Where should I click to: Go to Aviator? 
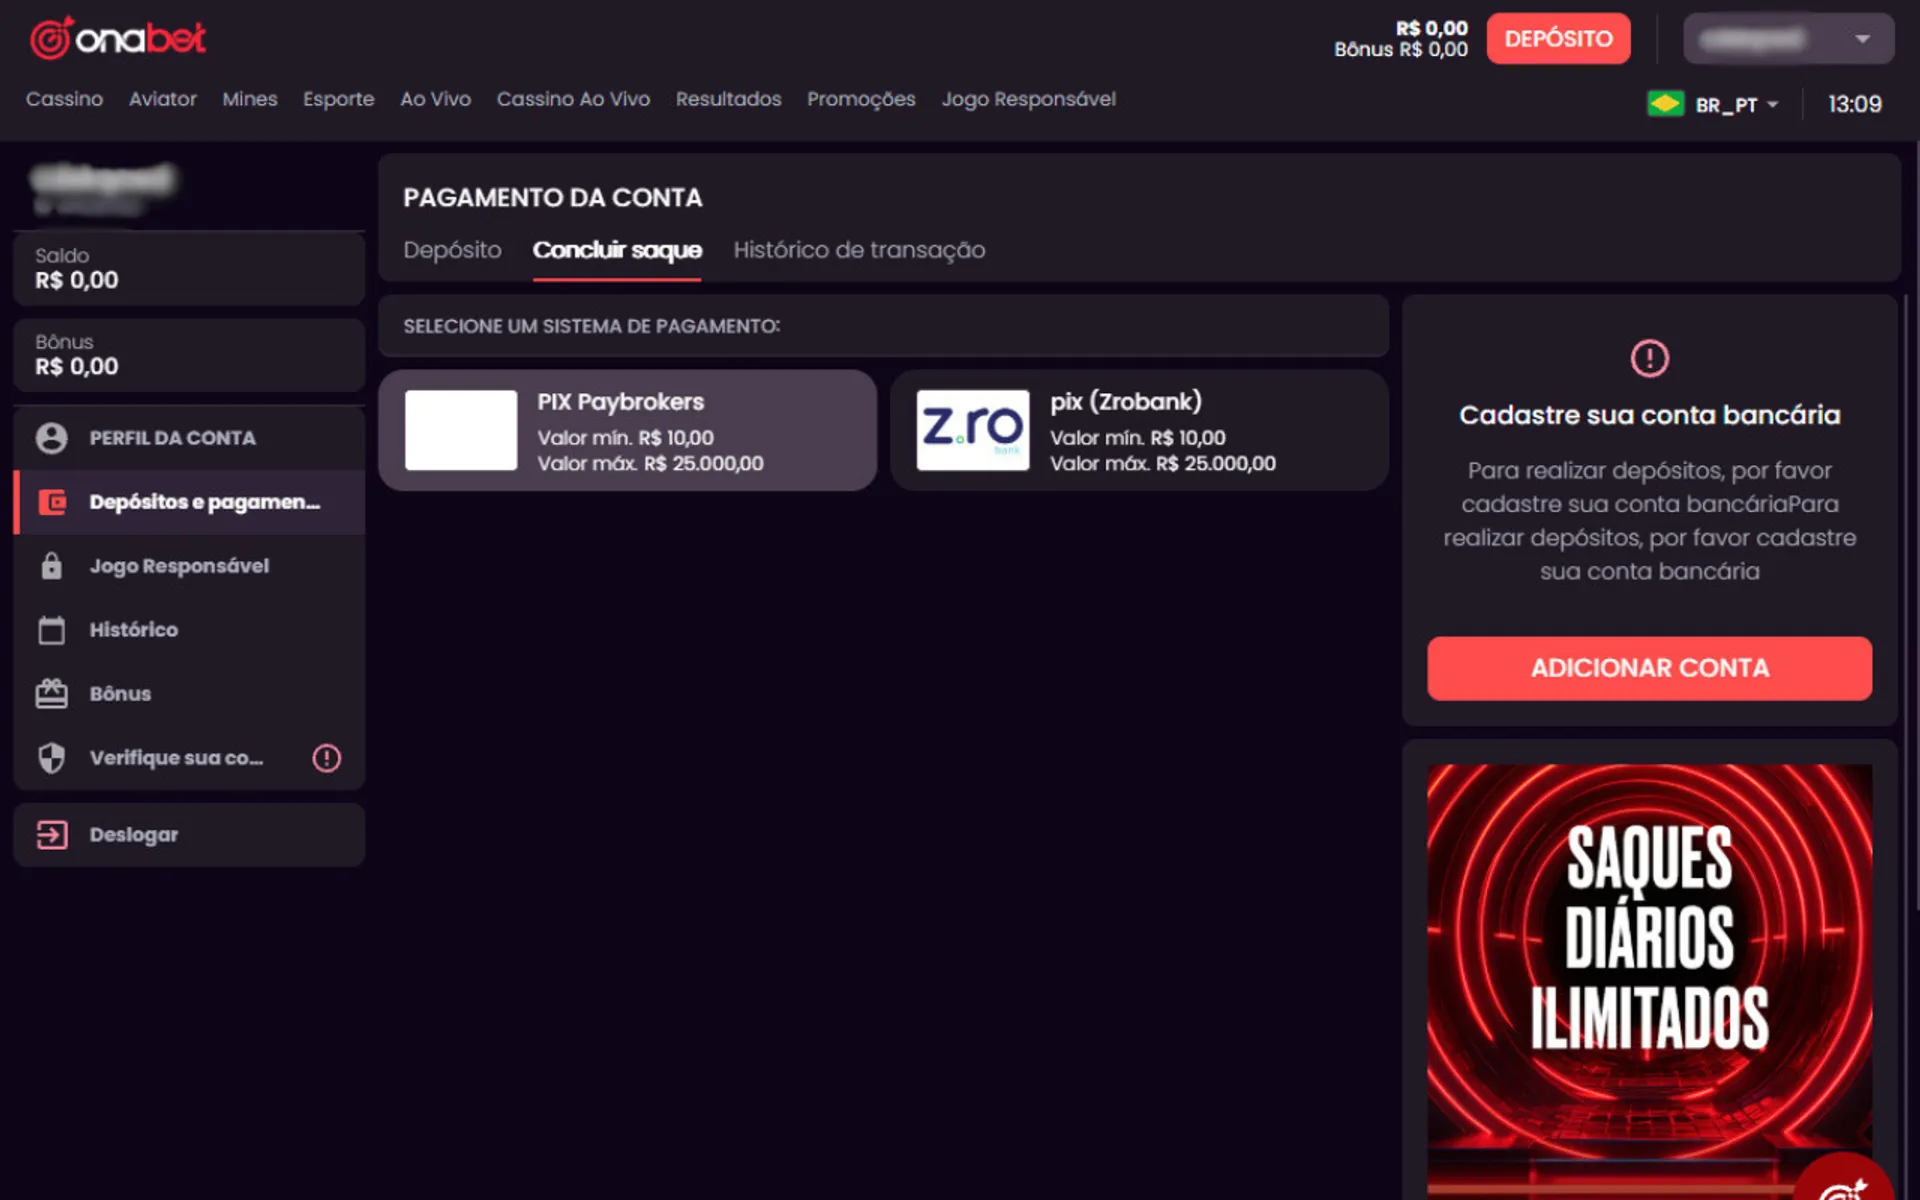[163, 99]
